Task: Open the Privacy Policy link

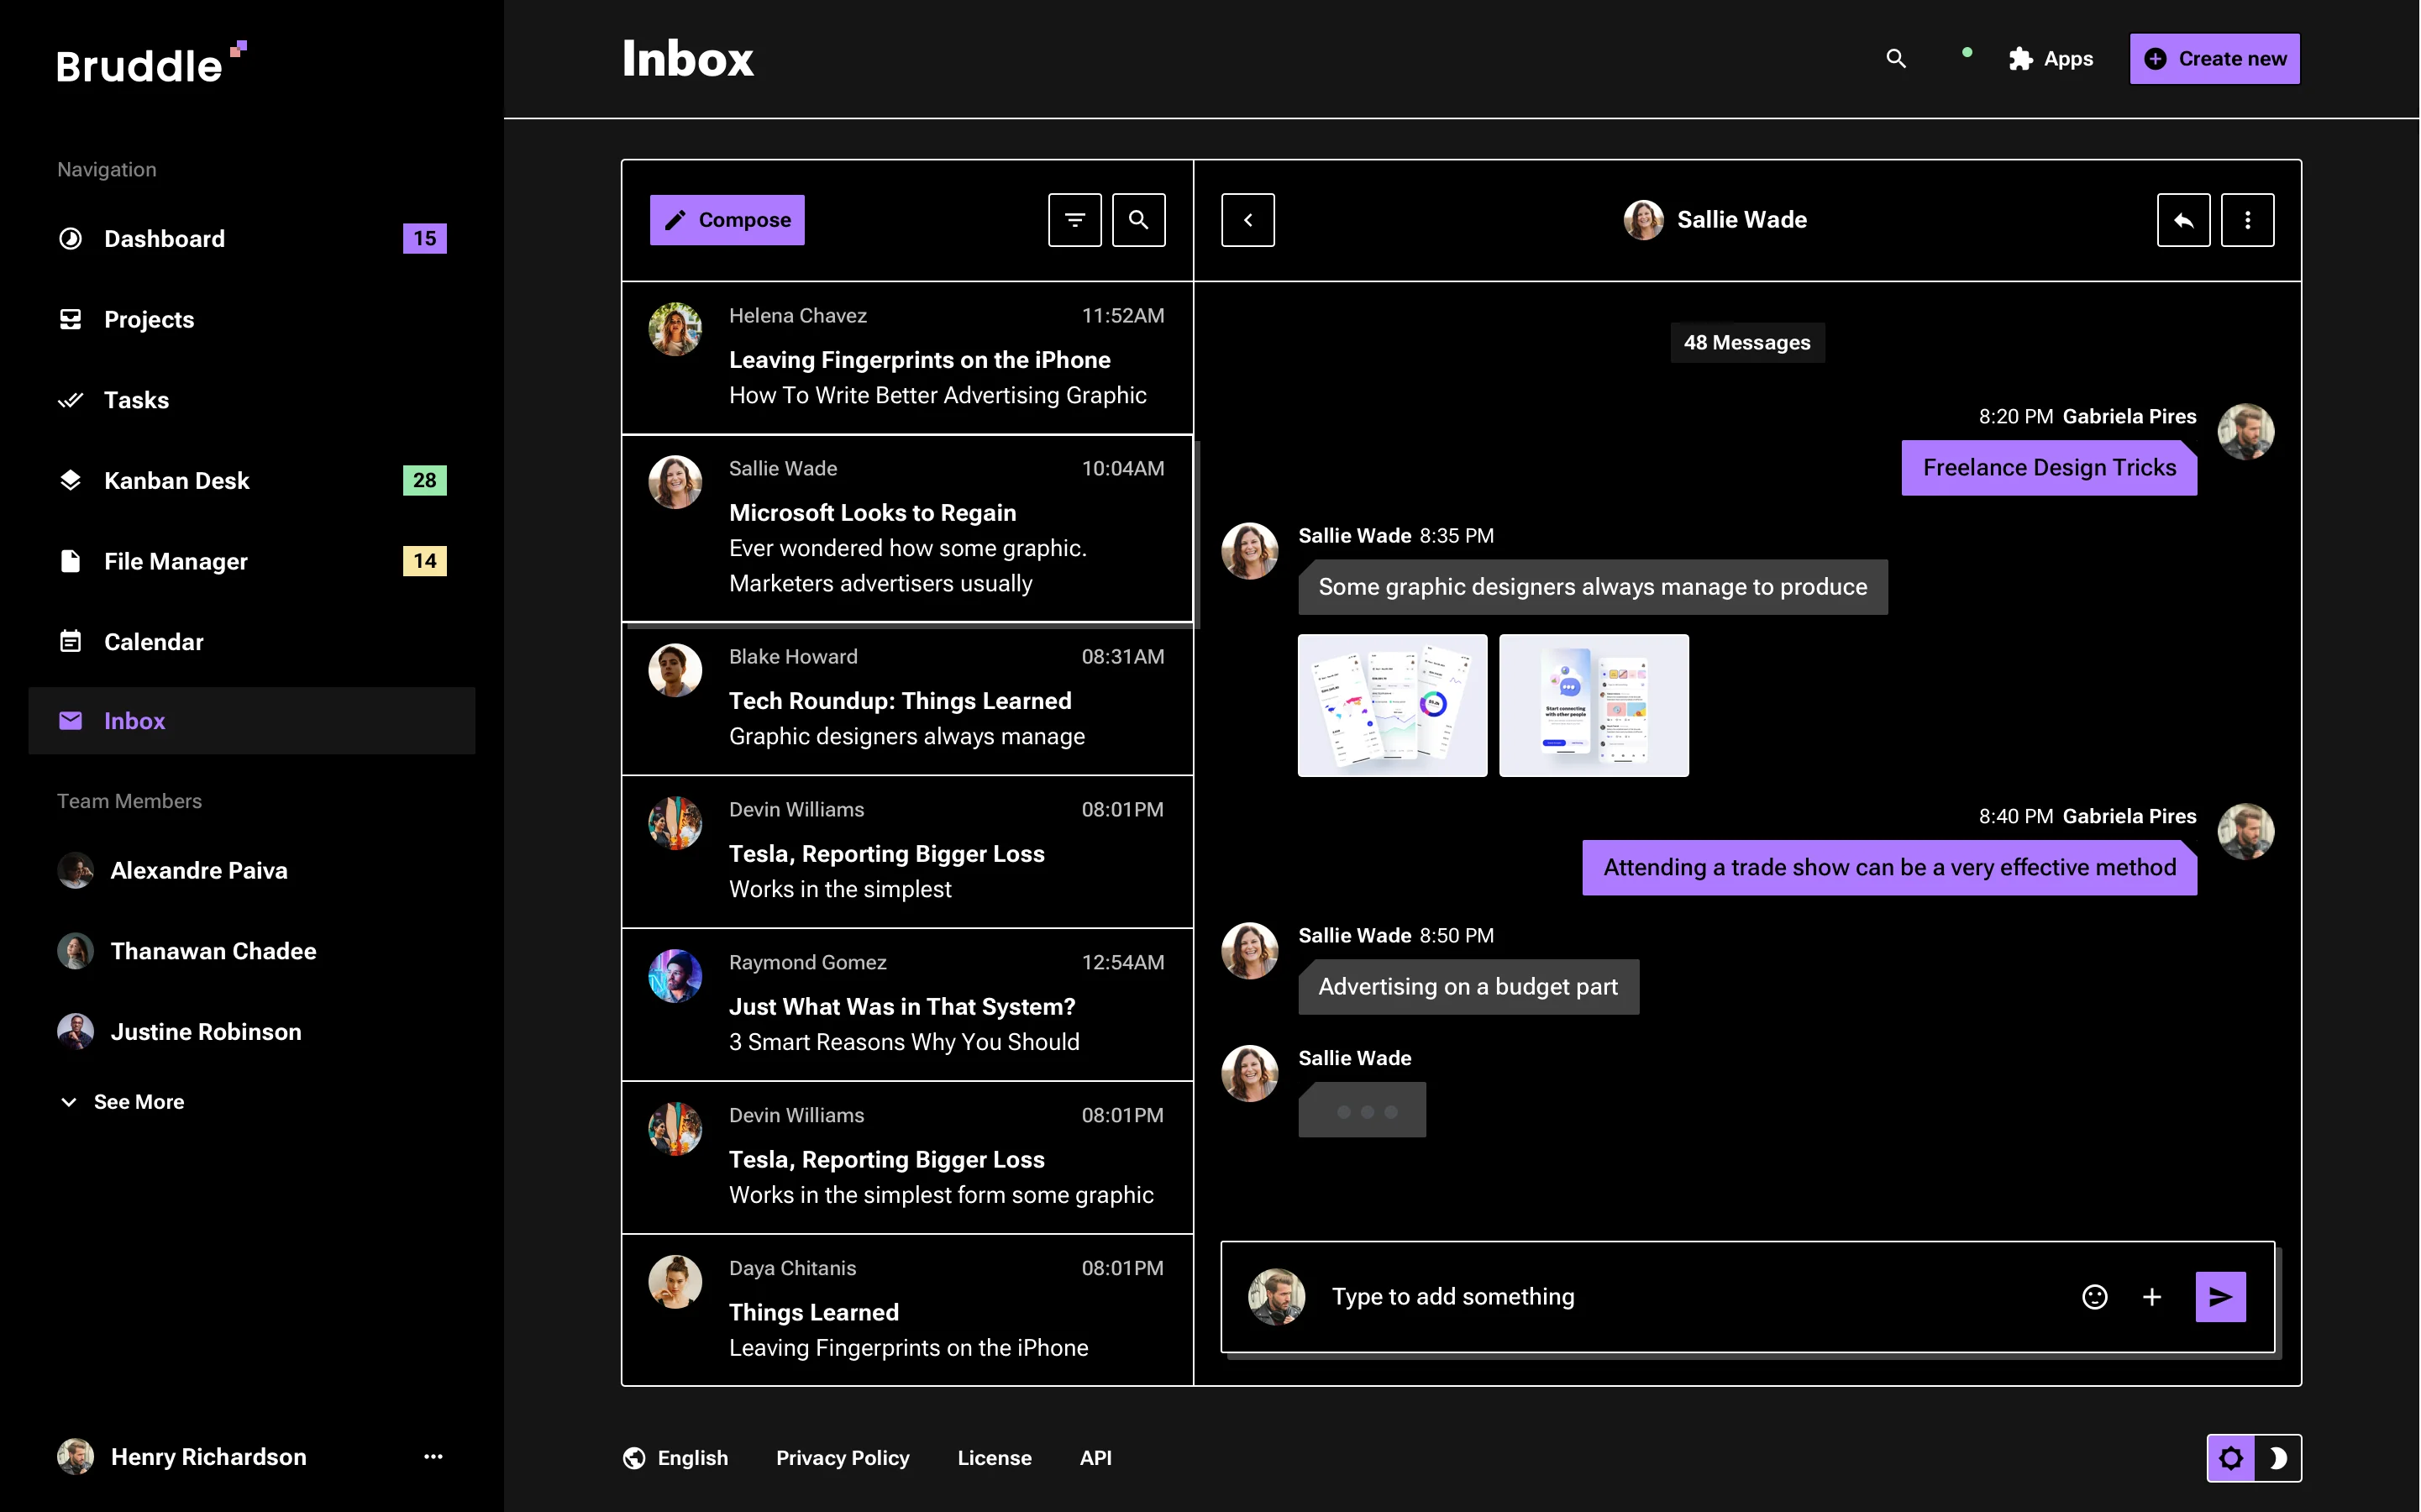Action: pyautogui.click(x=843, y=1457)
